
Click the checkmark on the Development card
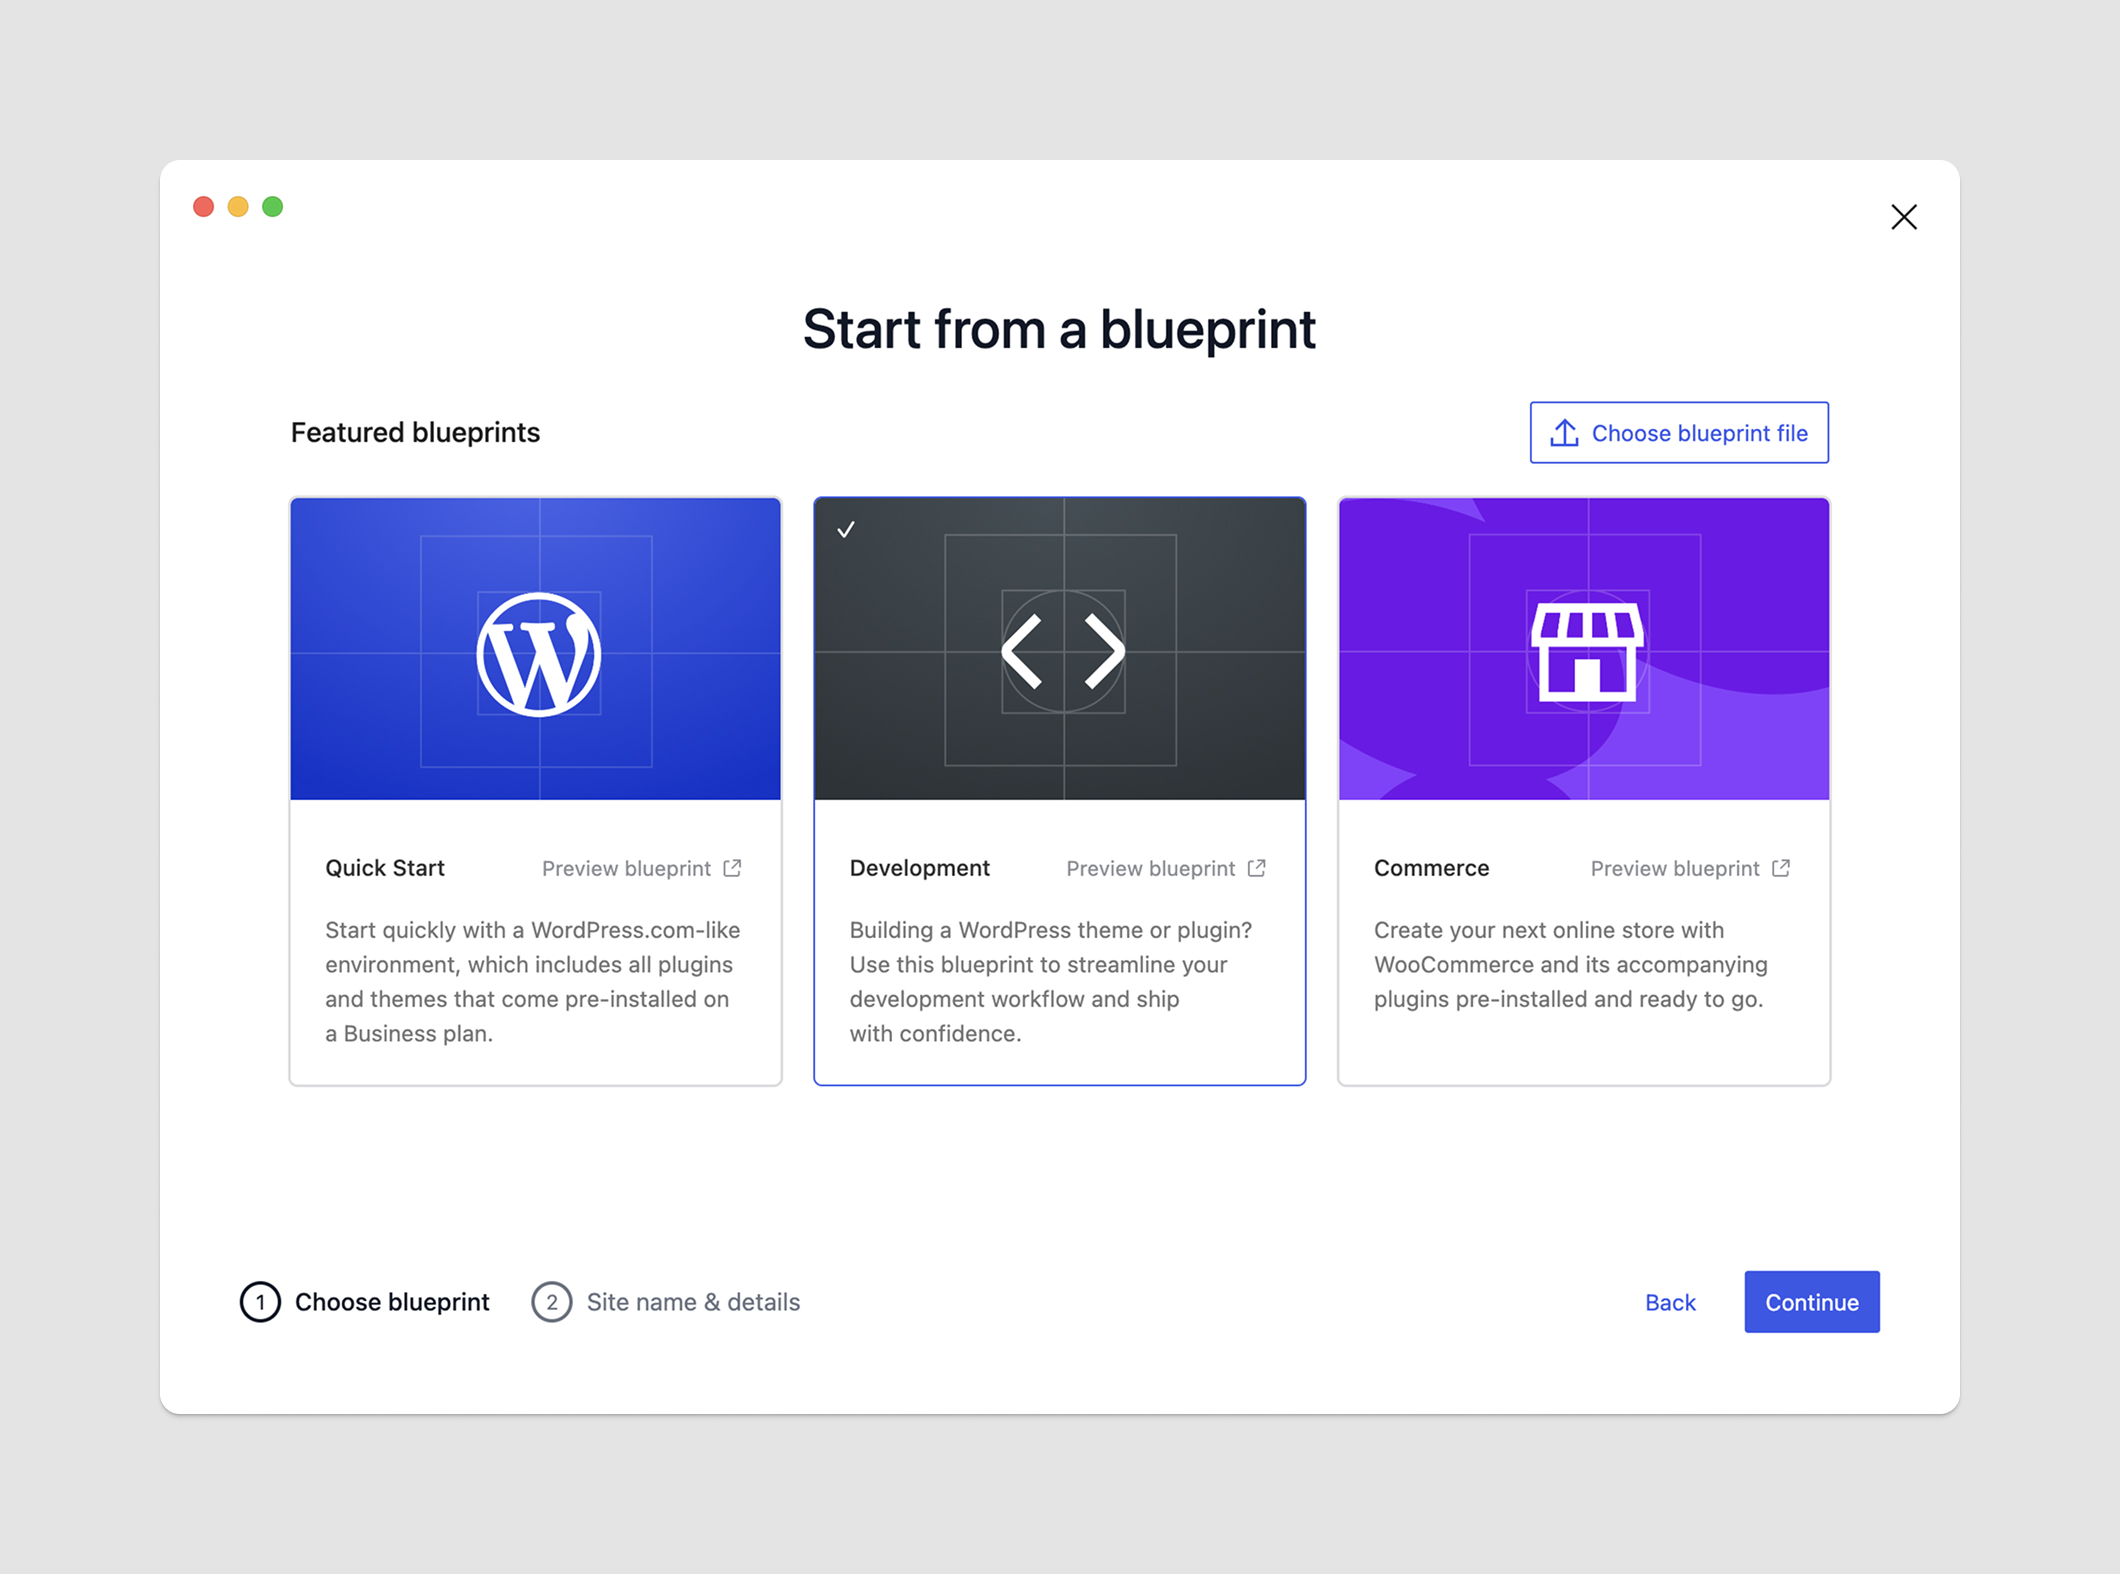point(846,530)
